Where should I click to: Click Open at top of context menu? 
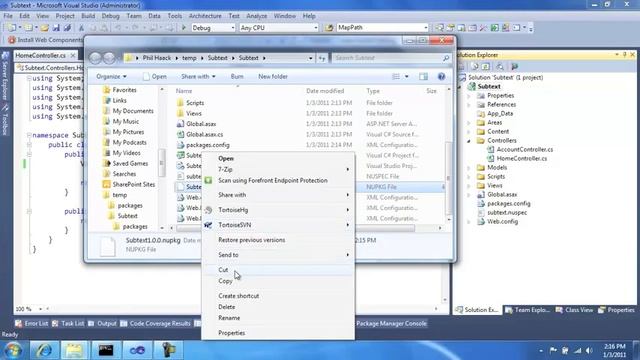[278, 158]
